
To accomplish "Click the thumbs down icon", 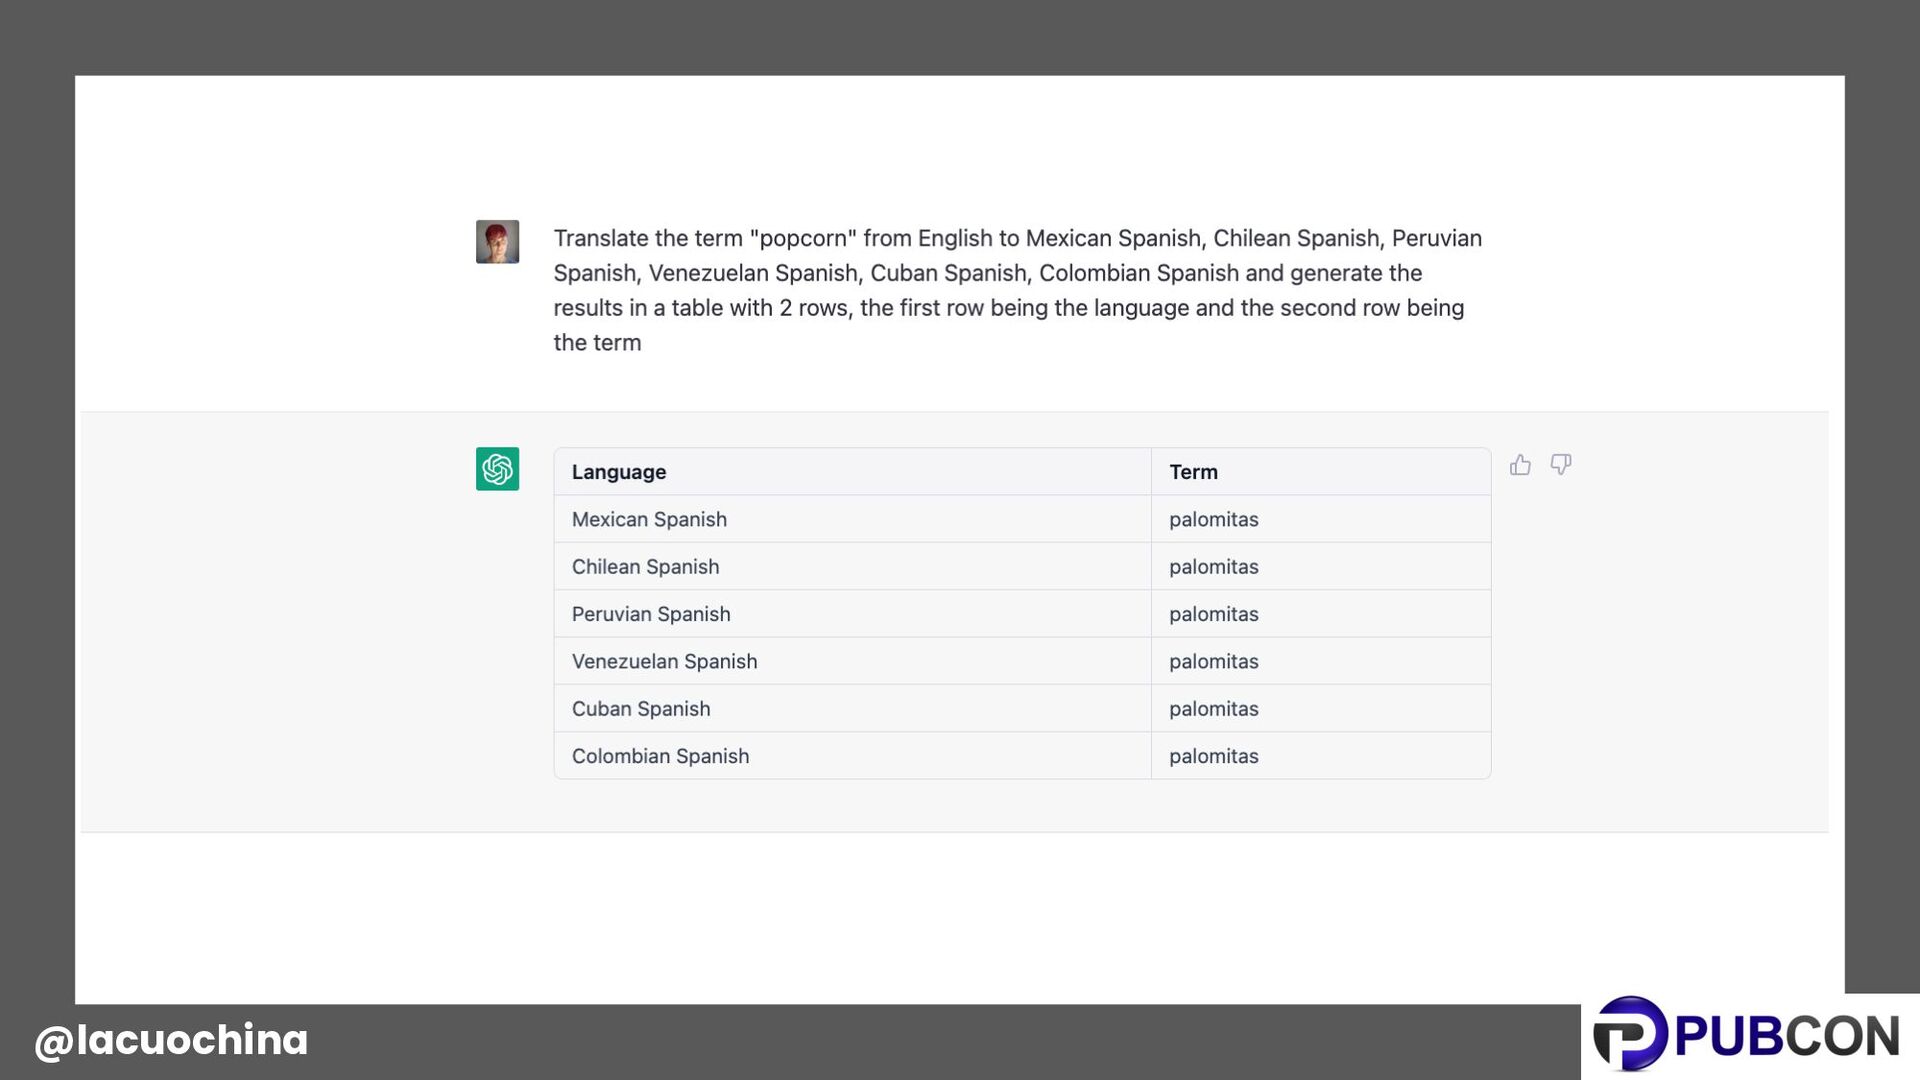I will pos(1561,465).
